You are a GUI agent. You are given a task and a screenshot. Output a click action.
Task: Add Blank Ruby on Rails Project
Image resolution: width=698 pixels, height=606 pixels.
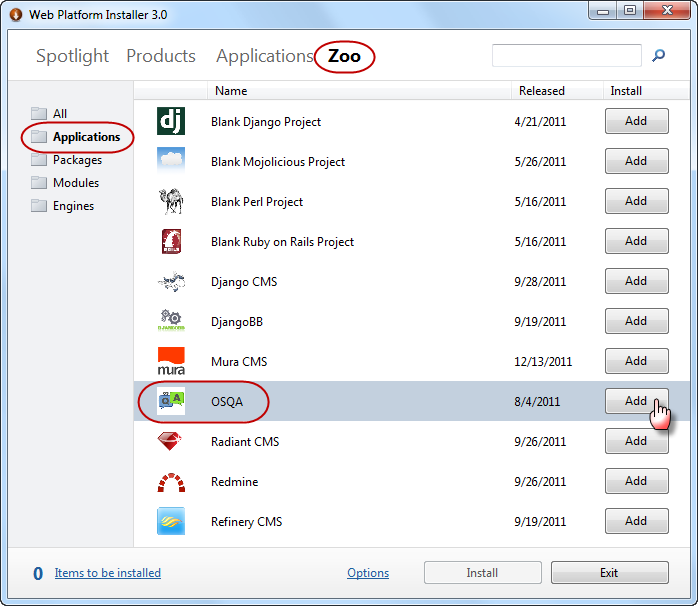coord(637,241)
